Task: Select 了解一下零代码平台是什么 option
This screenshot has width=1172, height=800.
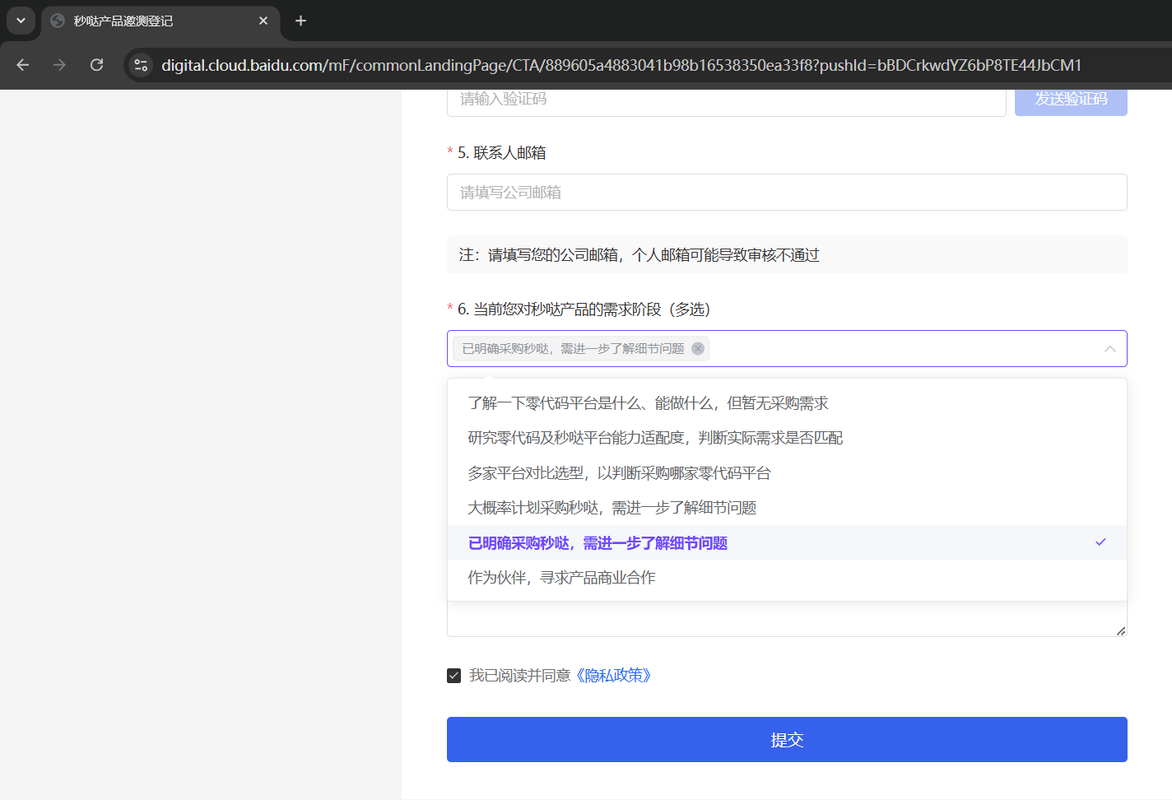Action: point(787,403)
